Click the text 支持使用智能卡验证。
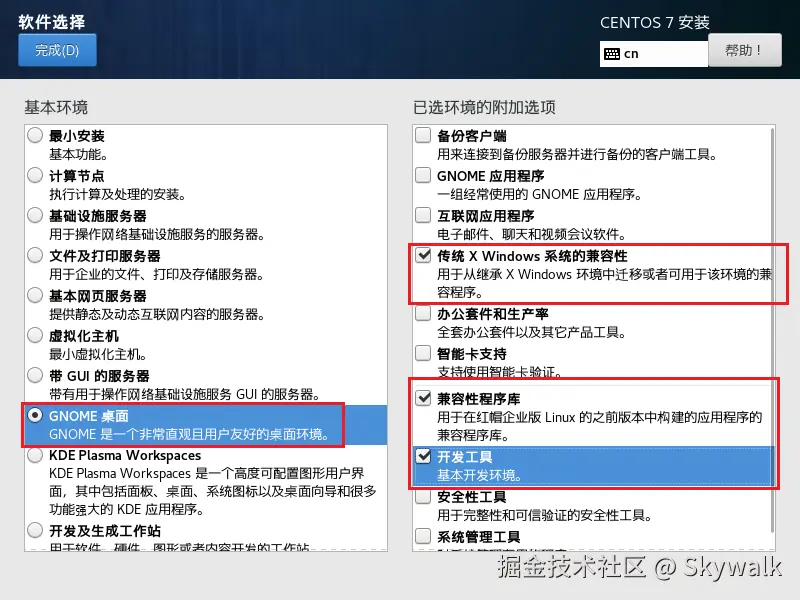Viewport: 800px width, 600px height. click(499, 372)
